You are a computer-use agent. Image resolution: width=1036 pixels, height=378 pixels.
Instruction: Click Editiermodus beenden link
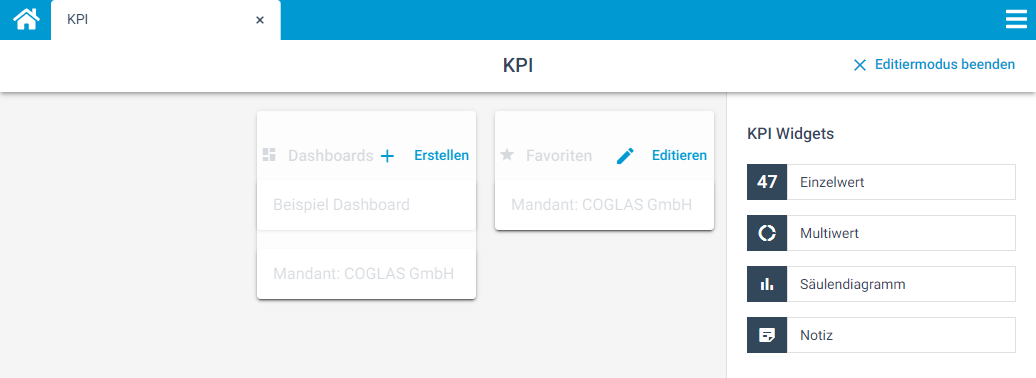[944, 65]
